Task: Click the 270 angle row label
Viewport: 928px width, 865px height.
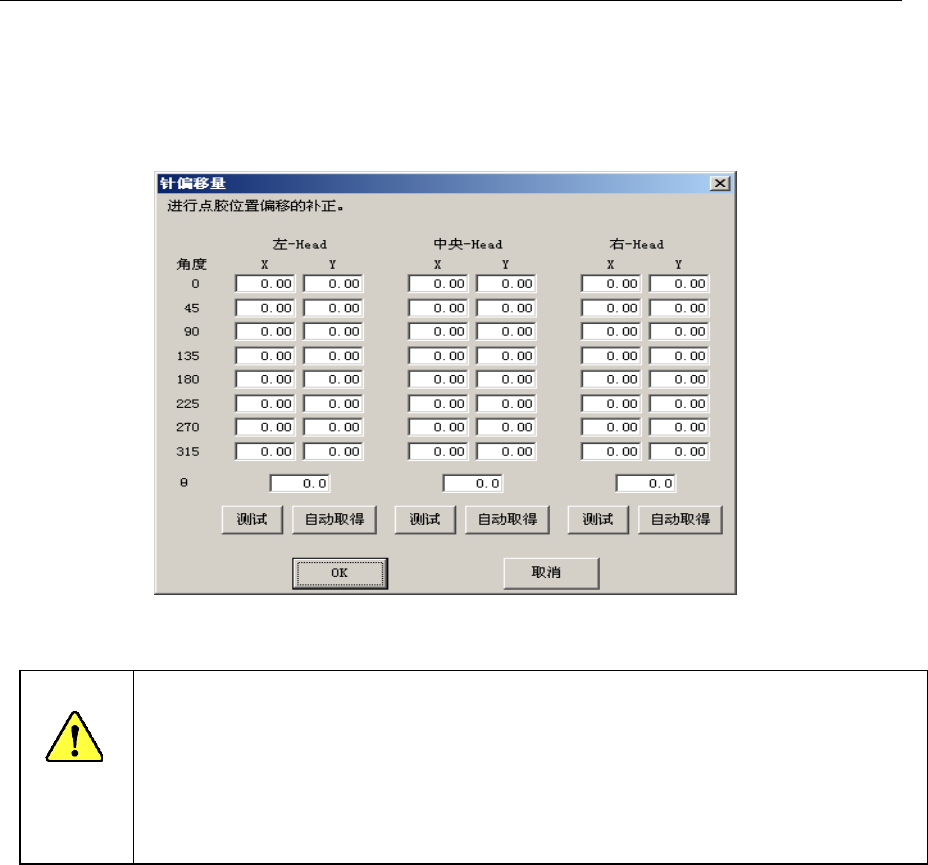Action: click(x=188, y=427)
